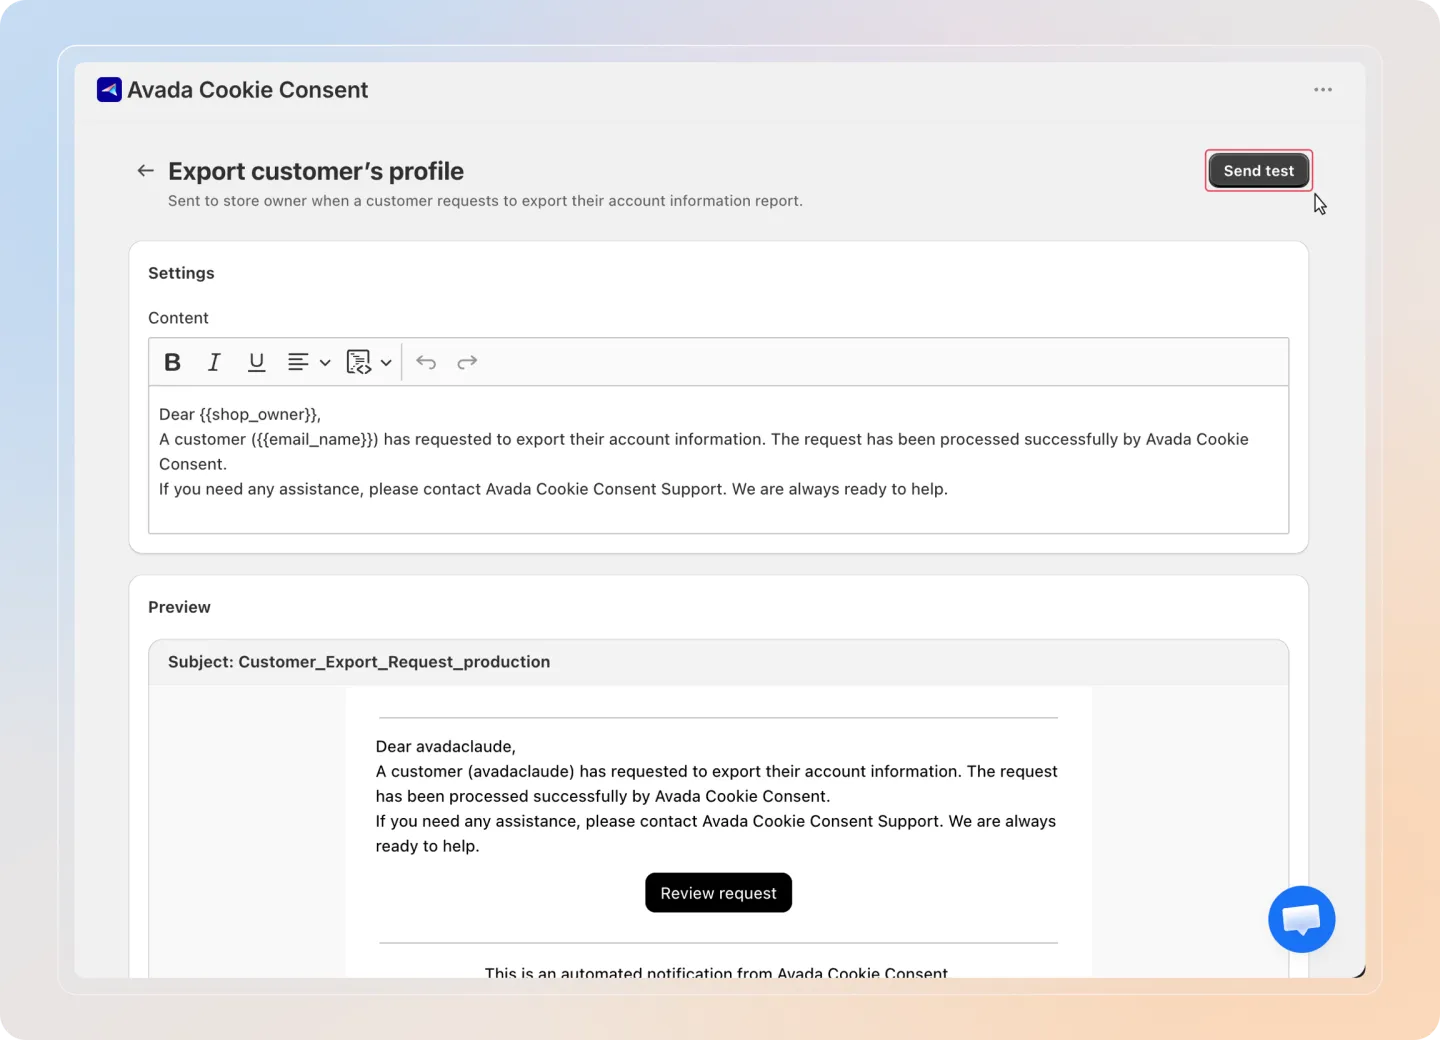Expand the insert variable dropdown arrow

[x=386, y=363]
